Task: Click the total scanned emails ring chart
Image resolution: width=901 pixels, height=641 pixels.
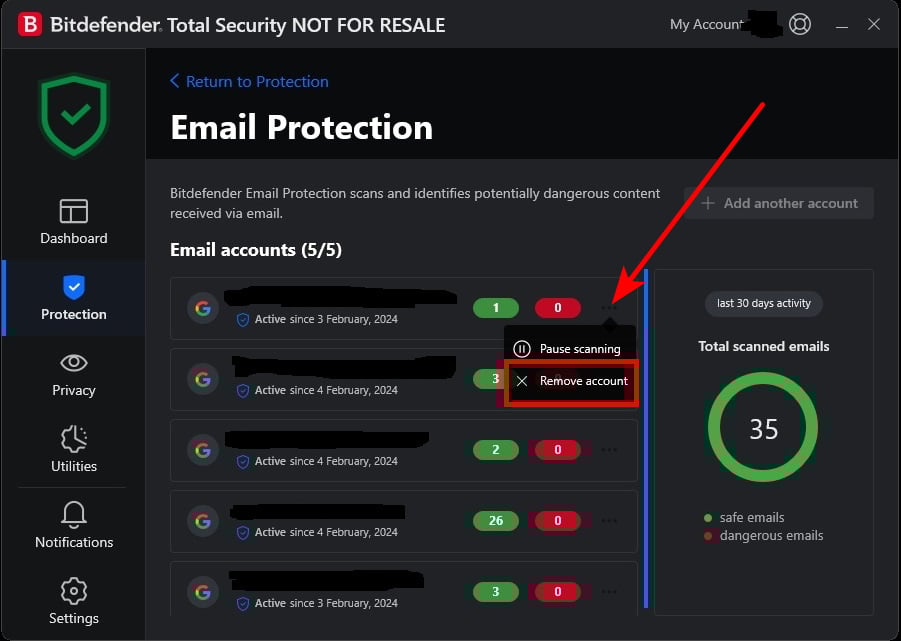Action: [763, 429]
